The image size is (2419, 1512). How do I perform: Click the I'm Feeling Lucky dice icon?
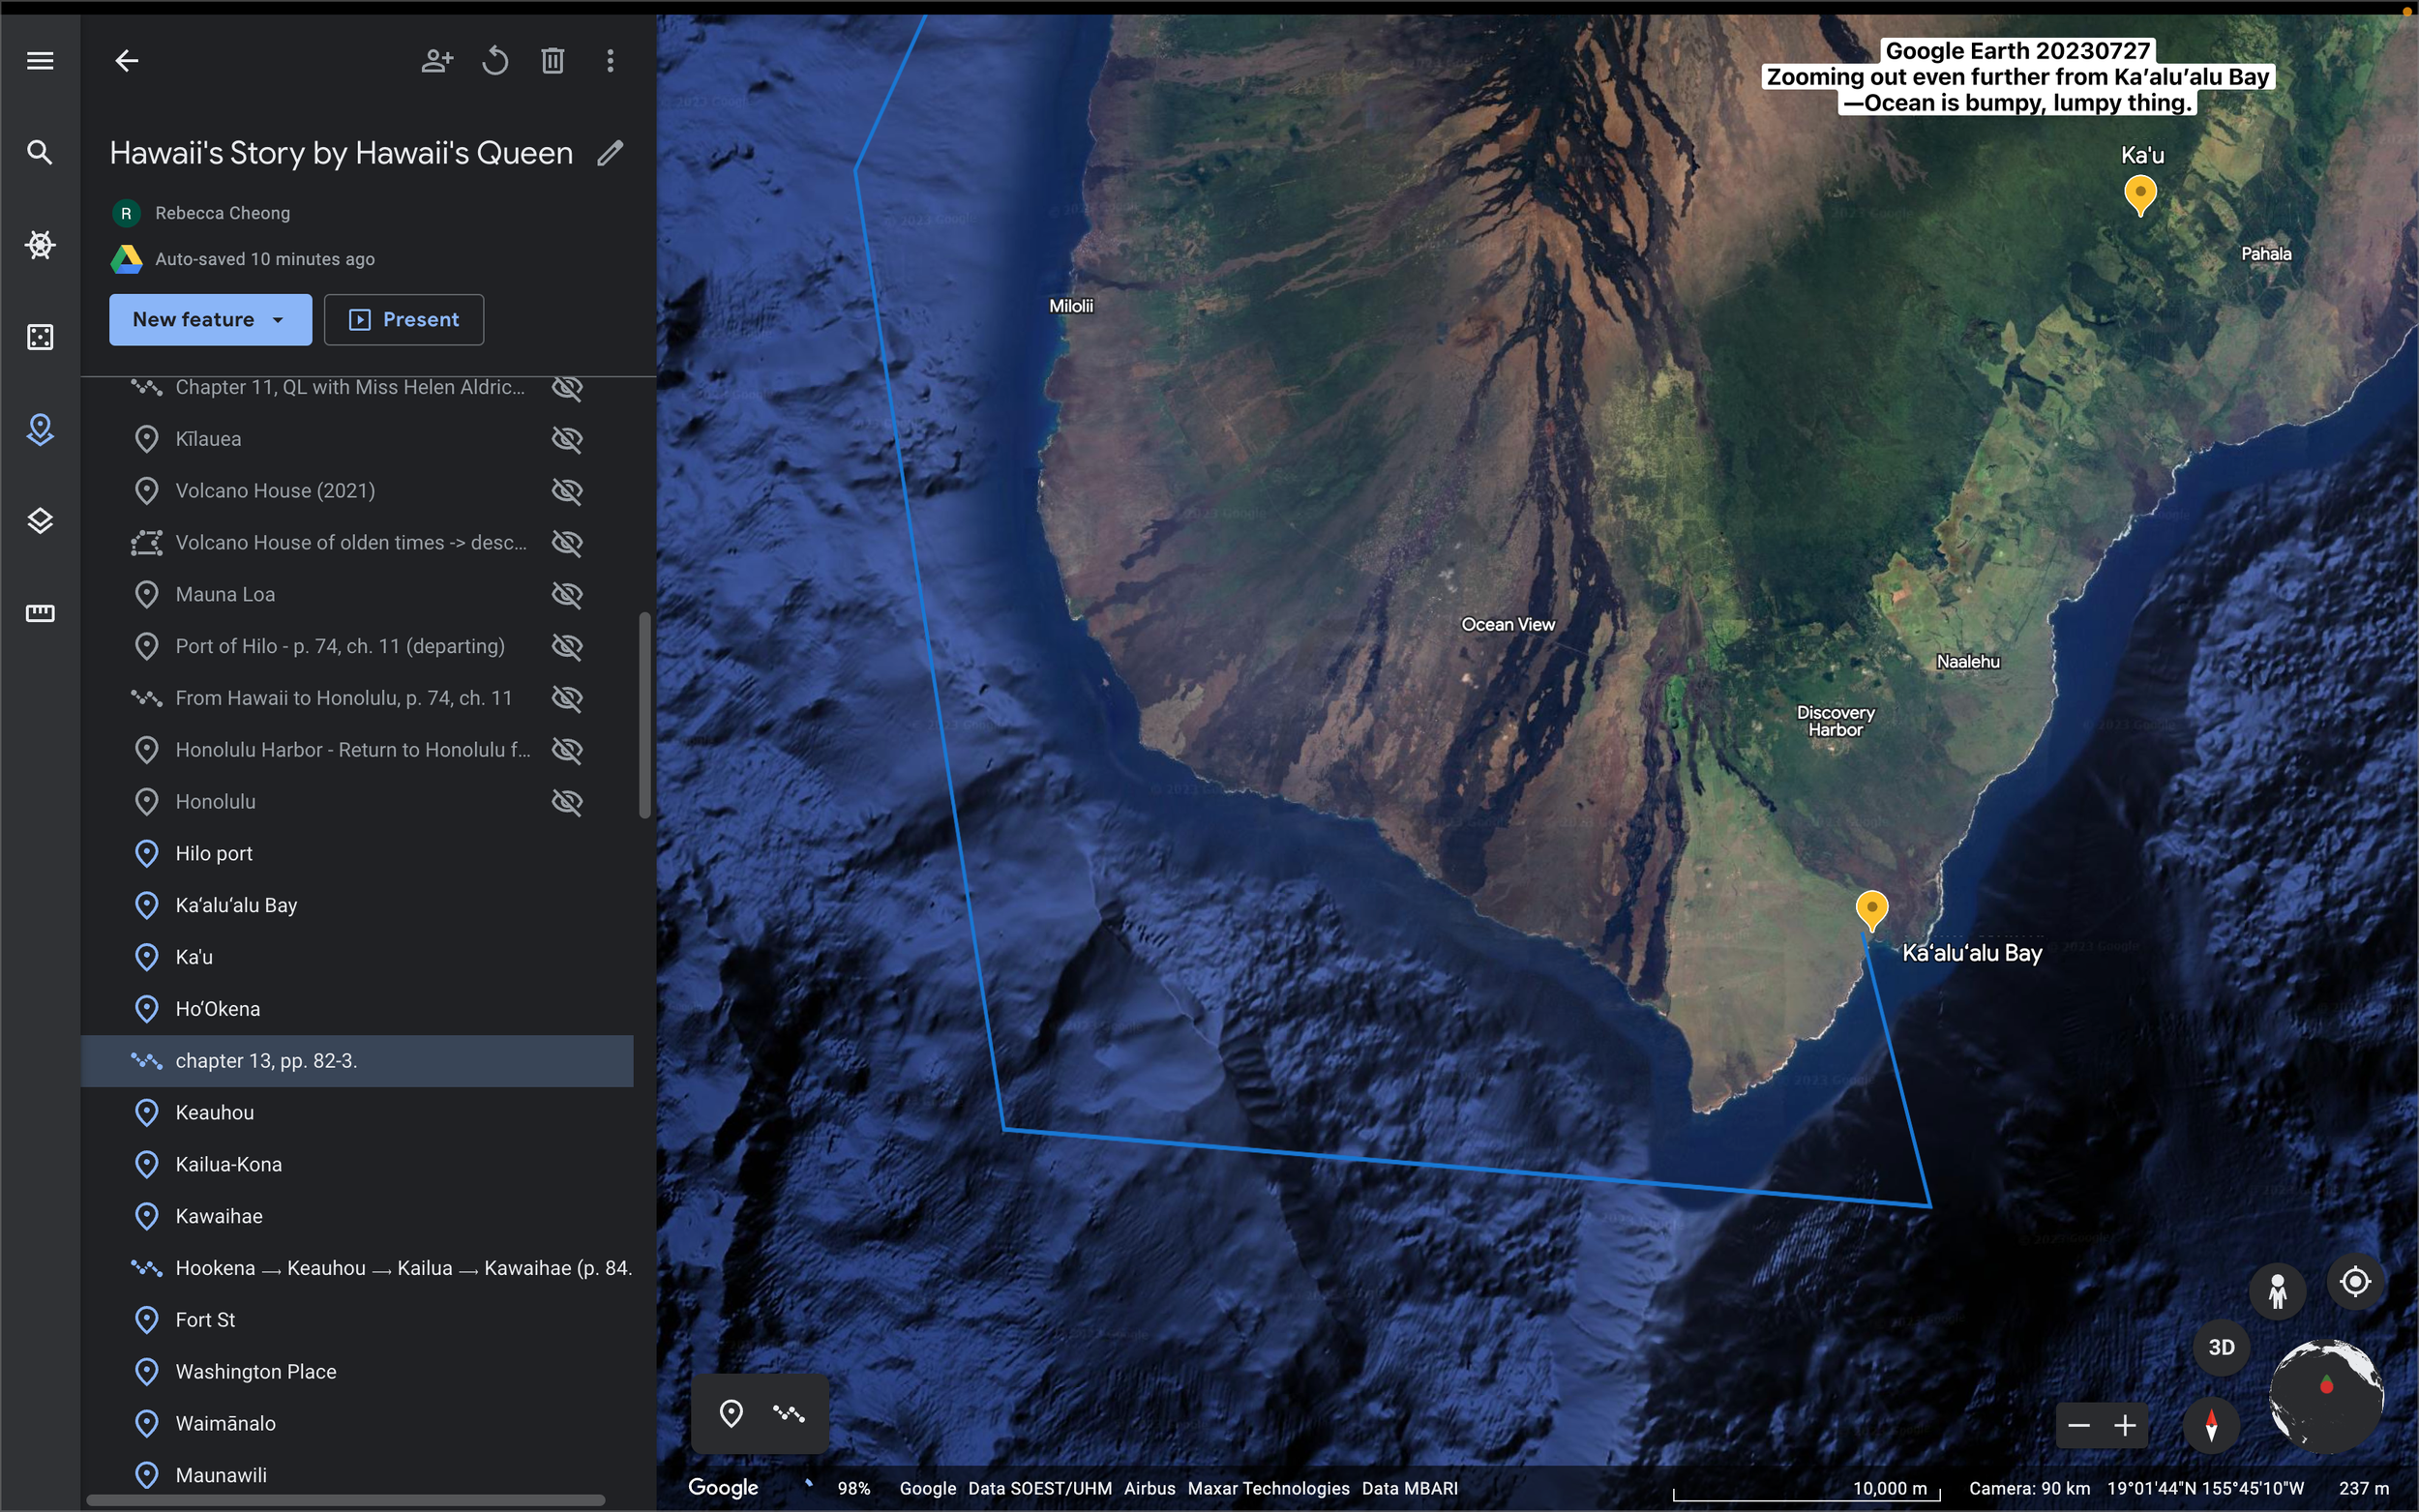point(40,337)
